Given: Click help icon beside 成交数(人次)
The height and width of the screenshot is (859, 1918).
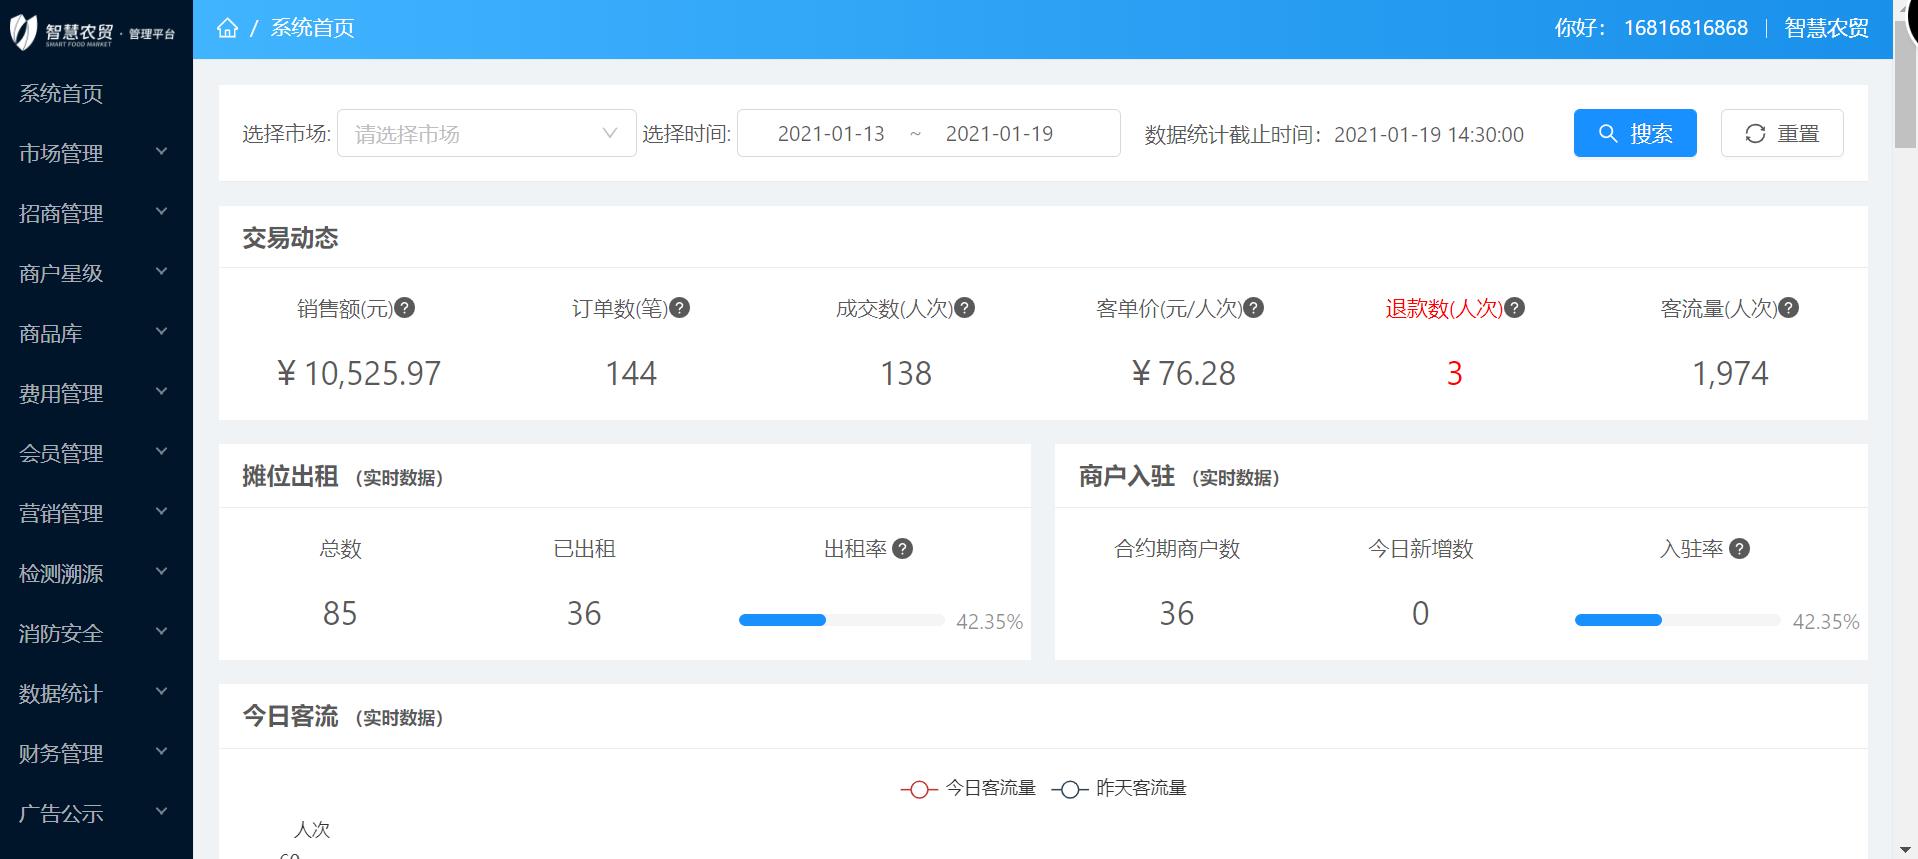Looking at the screenshot, I should tap(965, 308).
